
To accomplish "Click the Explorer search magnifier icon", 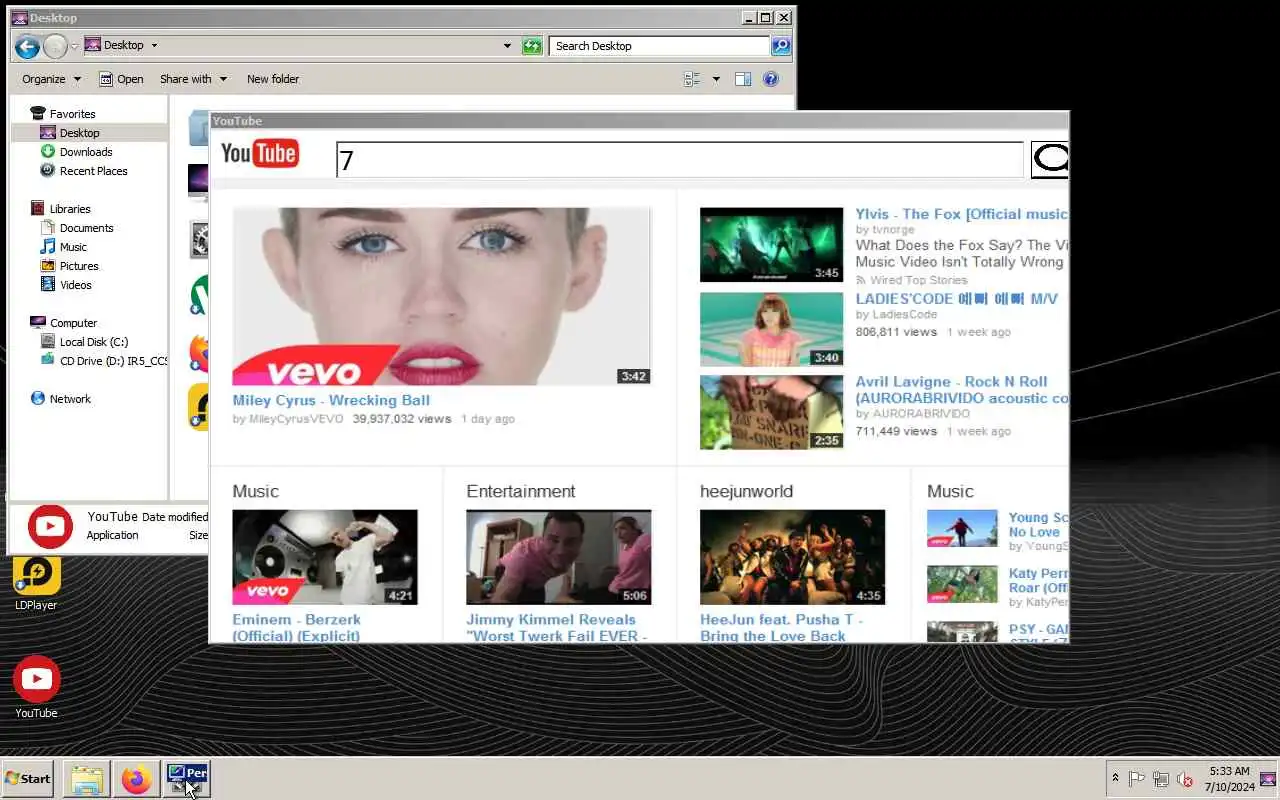I will coord(781,45).
